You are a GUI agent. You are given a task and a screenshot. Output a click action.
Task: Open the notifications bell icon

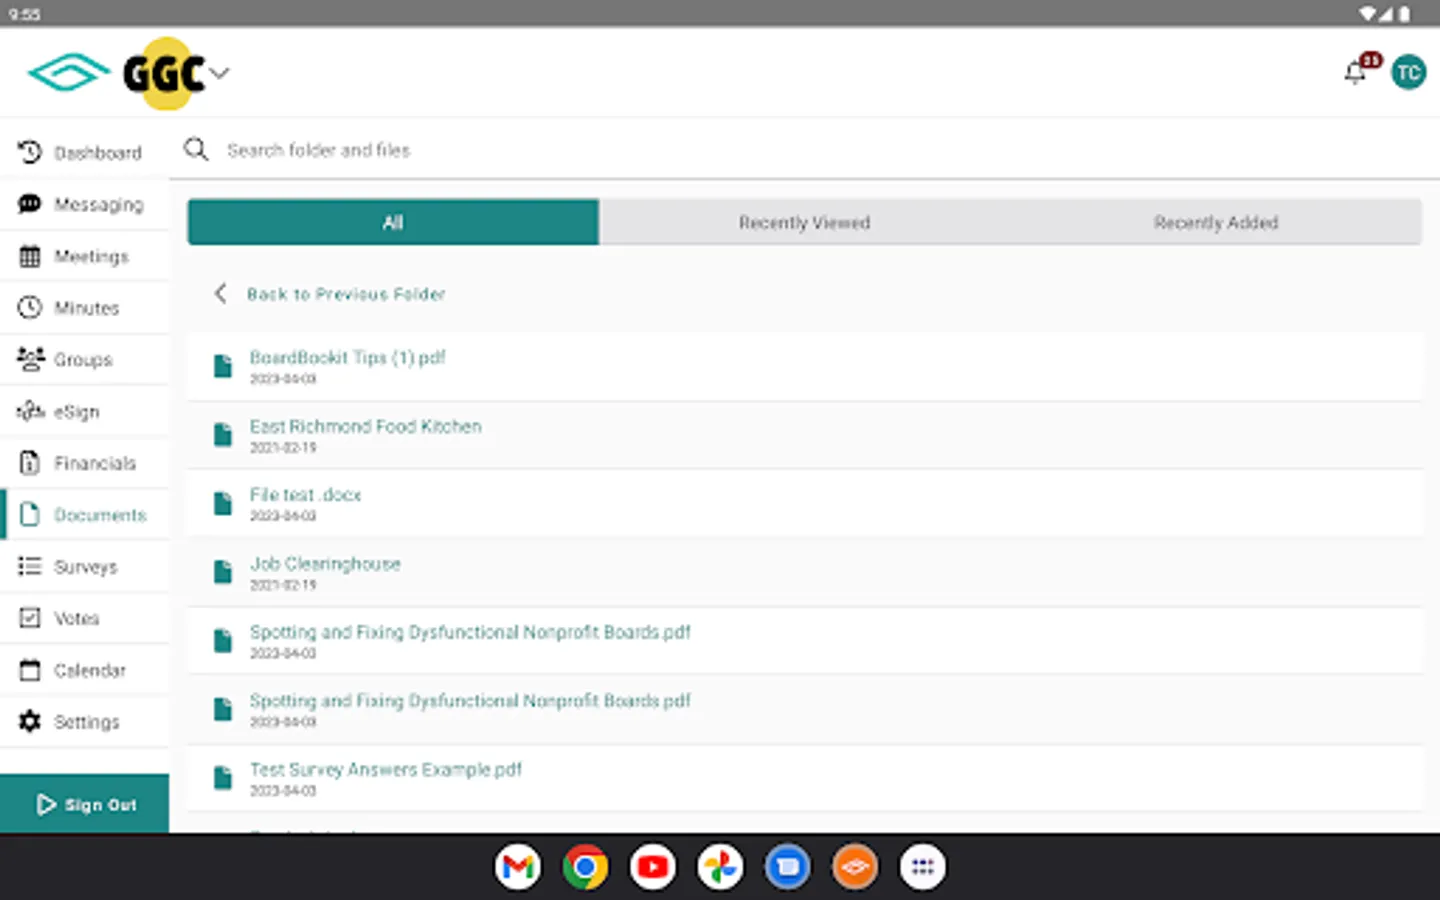1356,73
